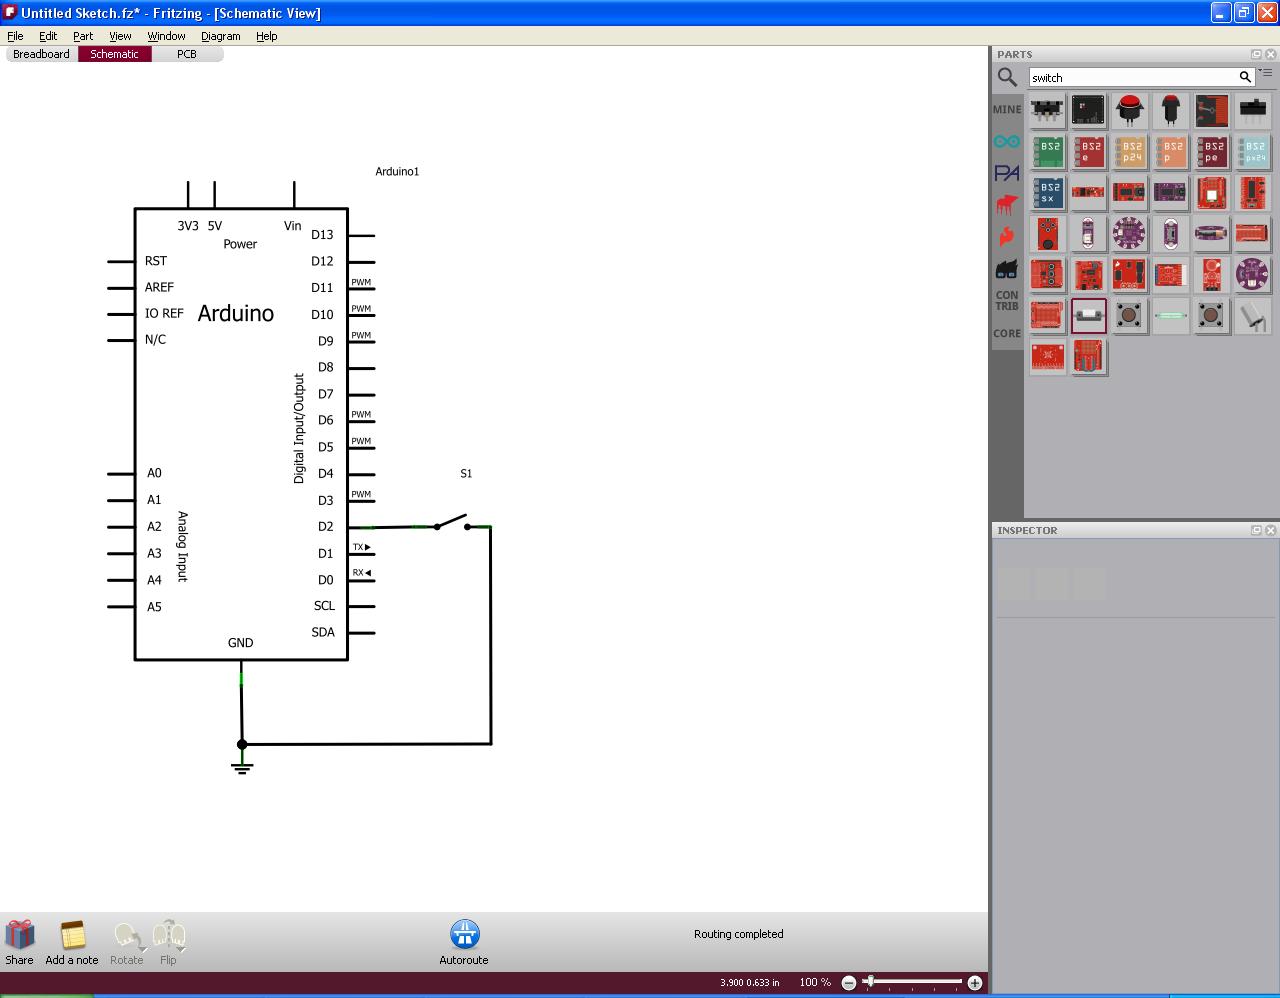Select the highlighted reed switch part thumbnail
Screen dimensions: 1280x998
point(1089,315)
